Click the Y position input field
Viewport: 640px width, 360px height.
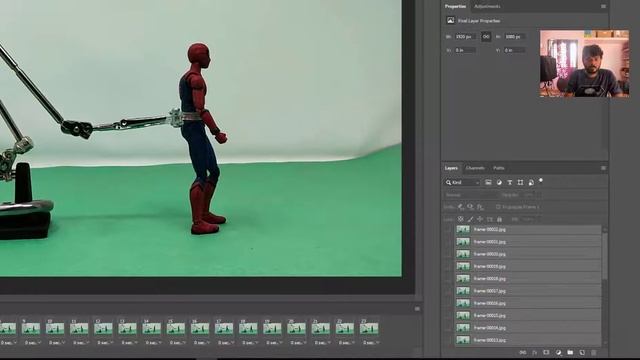click(515, 50)
